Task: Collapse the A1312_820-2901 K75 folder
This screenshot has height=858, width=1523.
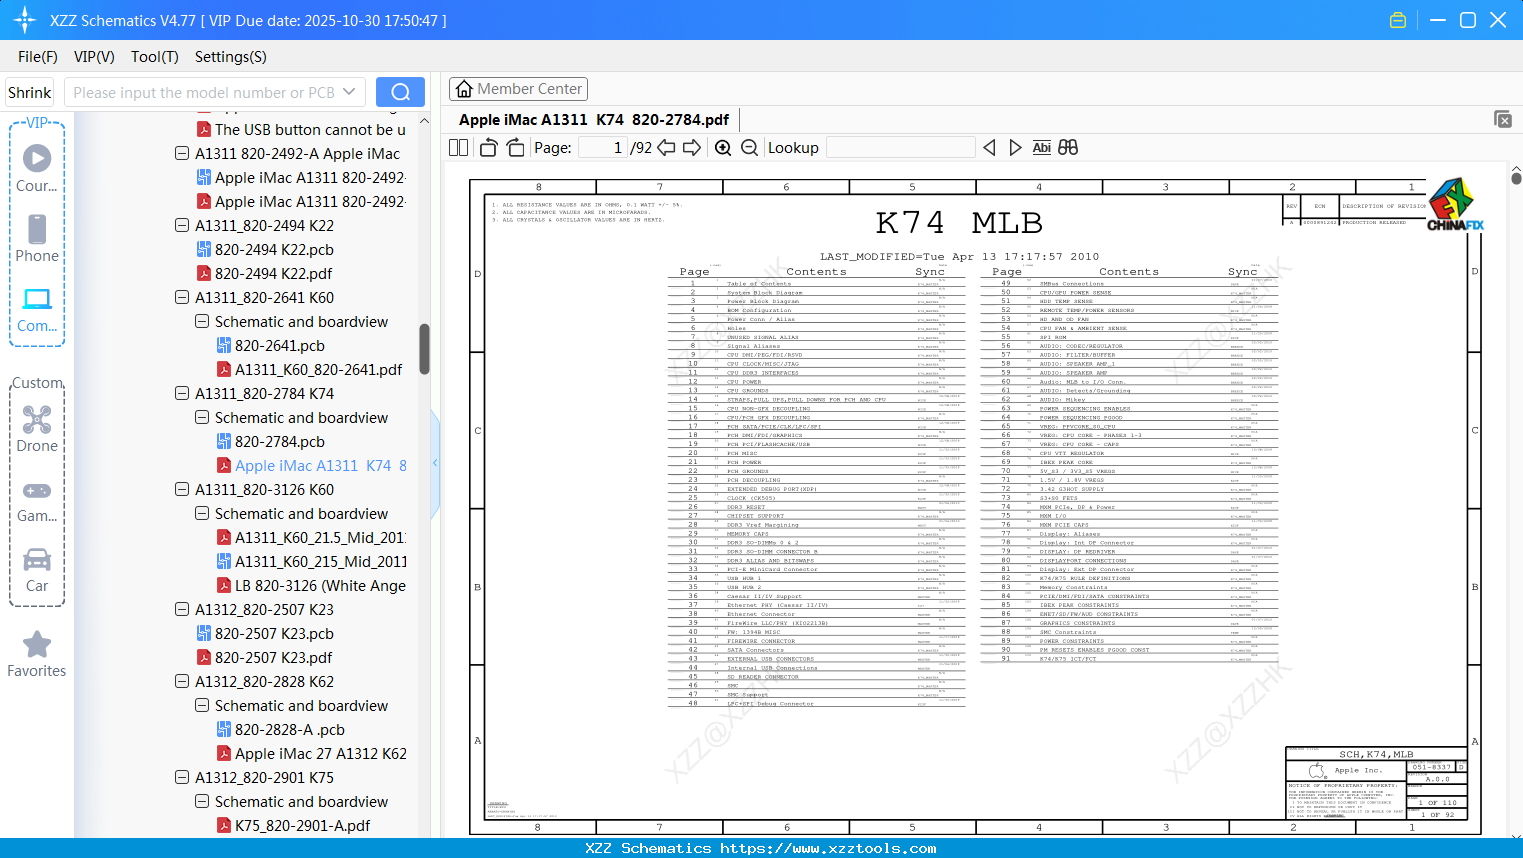Action: tap(182, 778)
